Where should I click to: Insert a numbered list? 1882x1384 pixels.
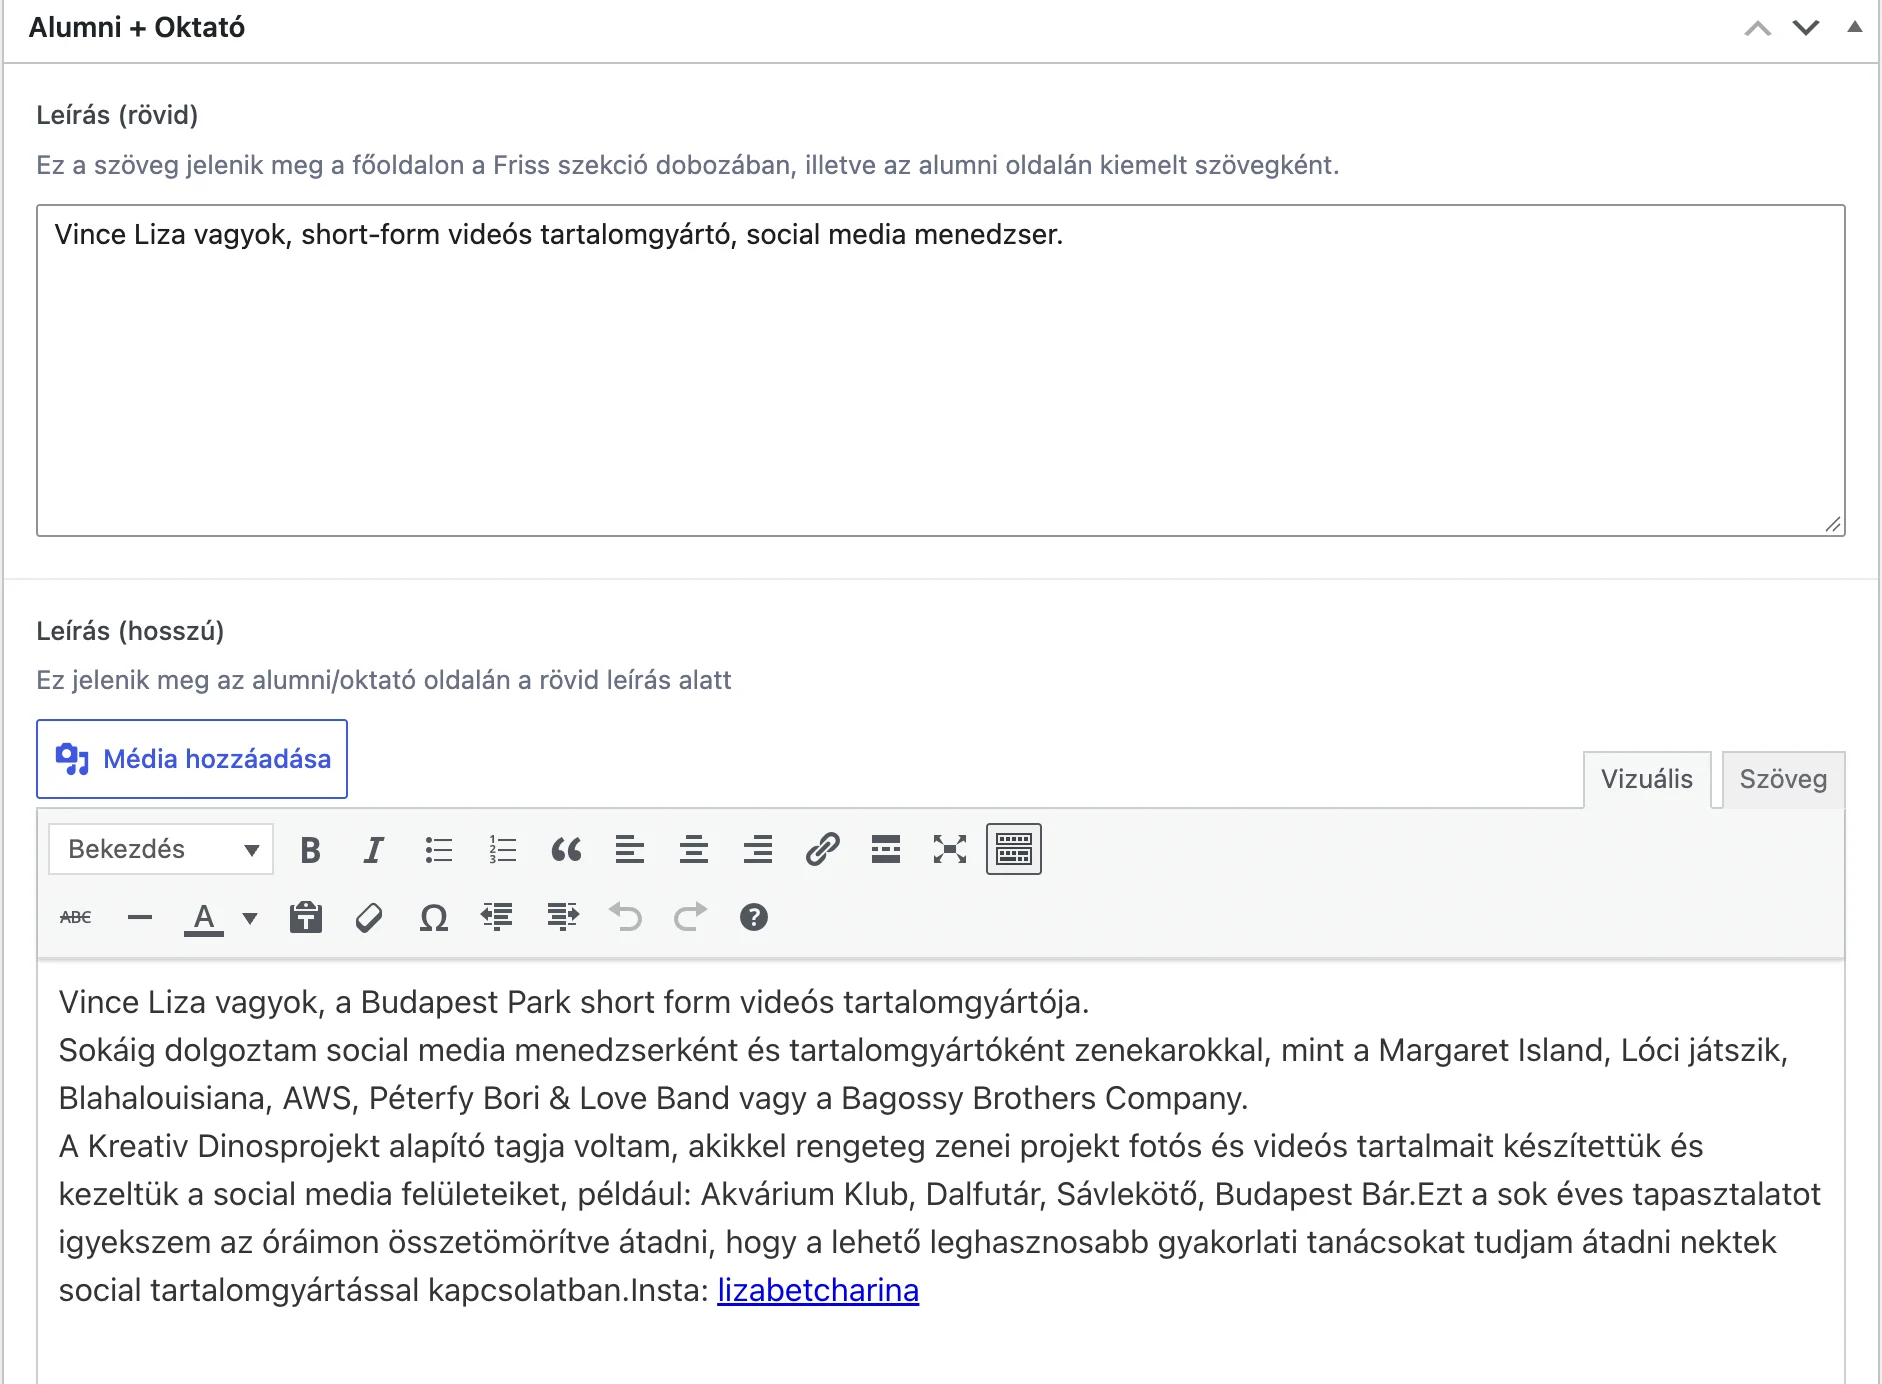click(502, 850)
